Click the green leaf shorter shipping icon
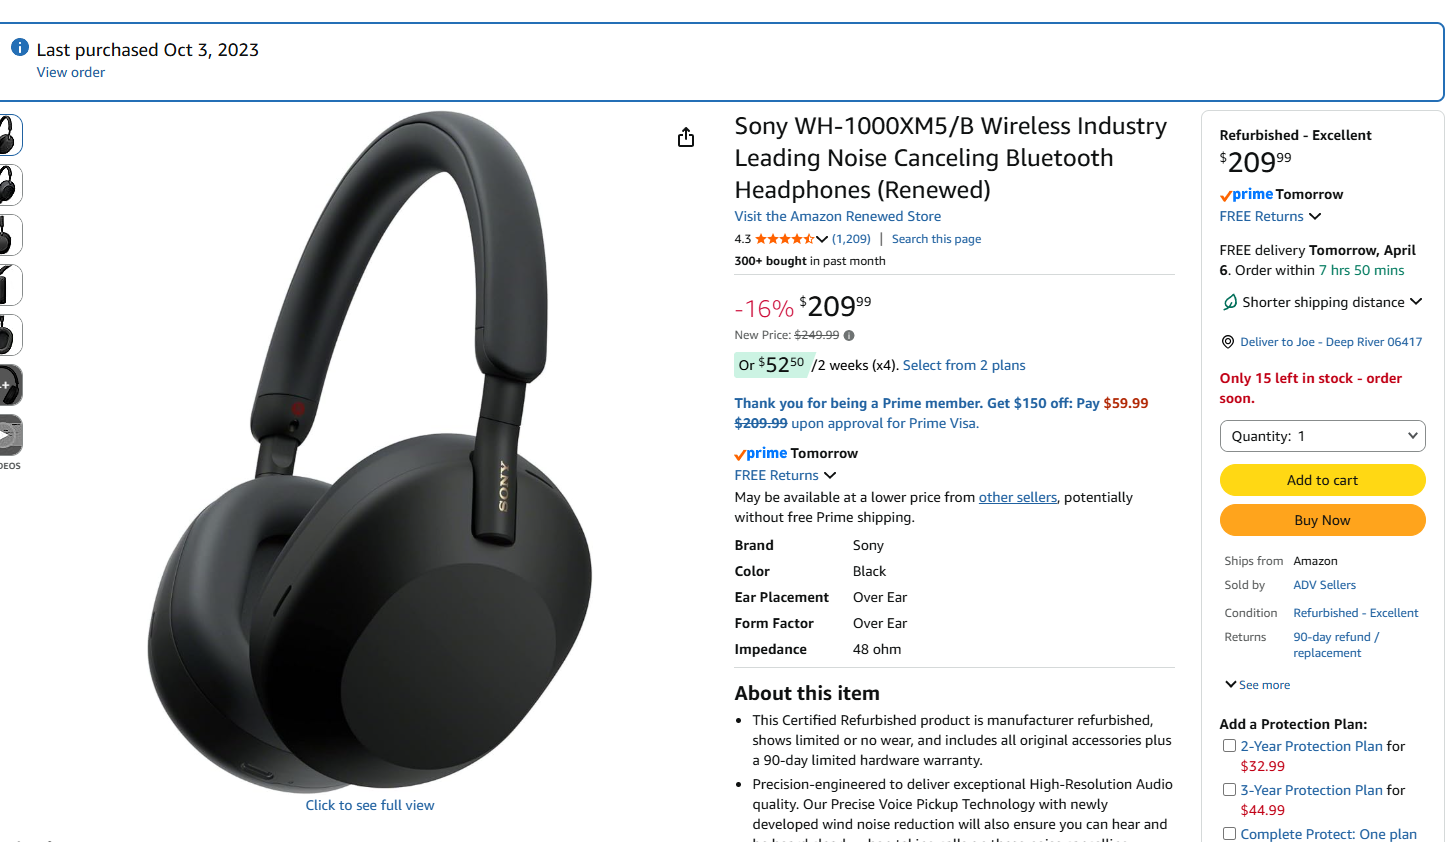The image size is (1446, 842). (x=1230, y=302)
